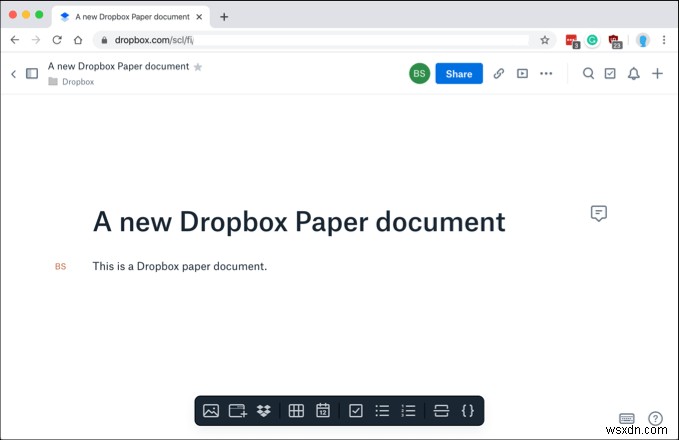Insert a table from the bottom toolbar
The width and height of the screenshot is (679, 440).
pyautogui.click(x=296, y=410)
